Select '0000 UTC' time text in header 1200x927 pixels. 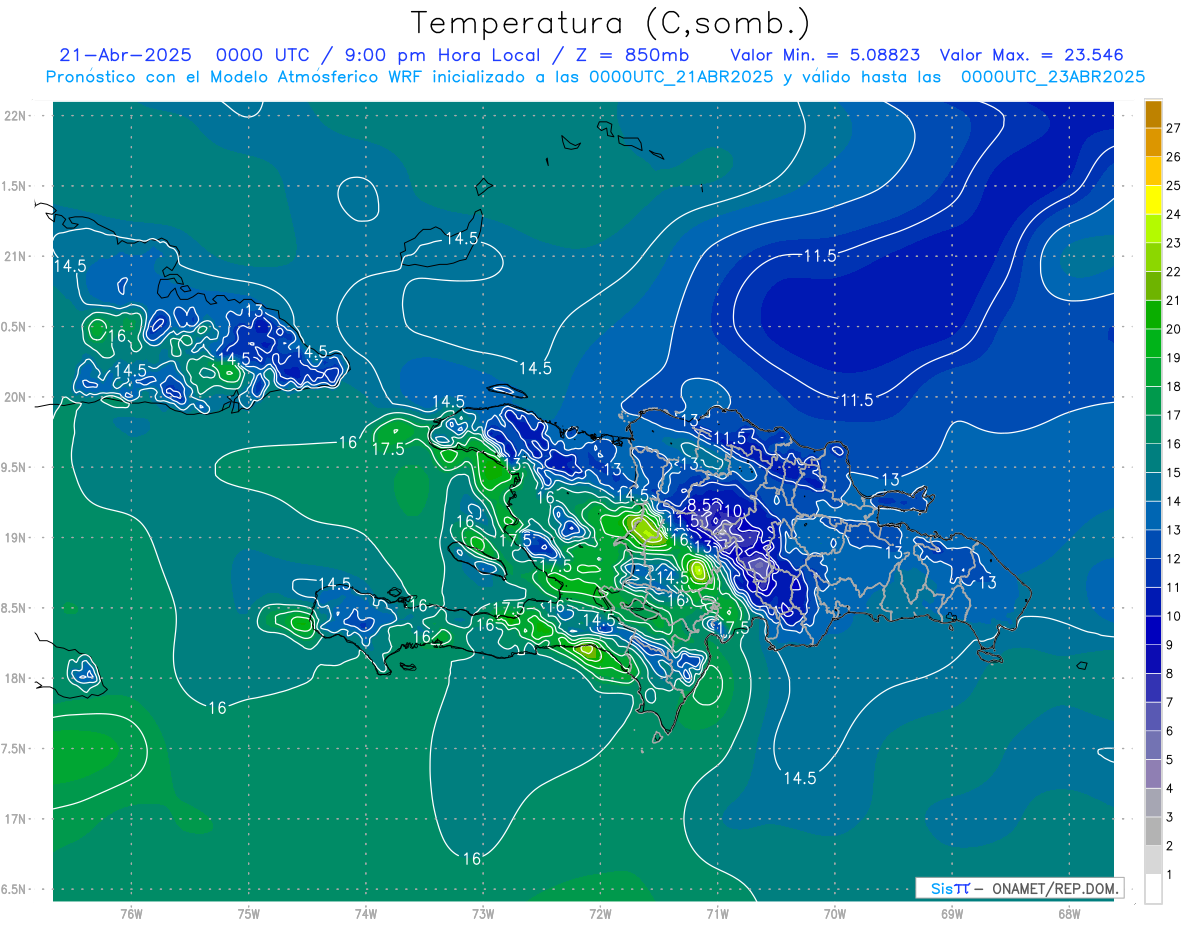[x=262, y=55]
